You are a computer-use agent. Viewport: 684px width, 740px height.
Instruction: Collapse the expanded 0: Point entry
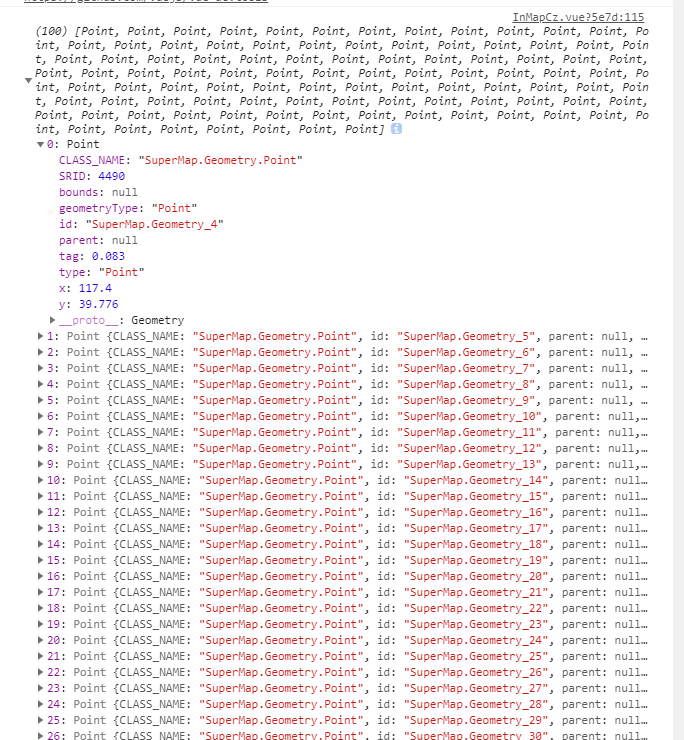click(x=41, y=144)
